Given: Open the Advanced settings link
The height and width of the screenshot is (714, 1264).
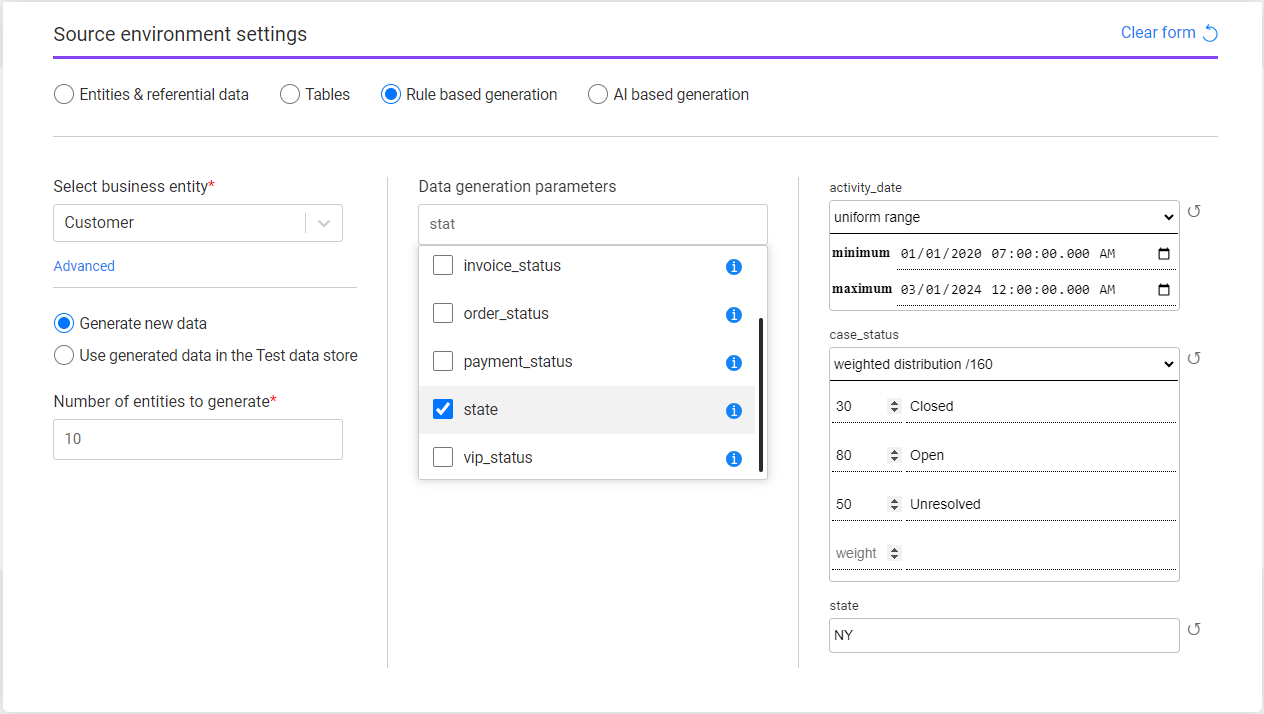Looking at the screenshot, I should pos(84,266).
